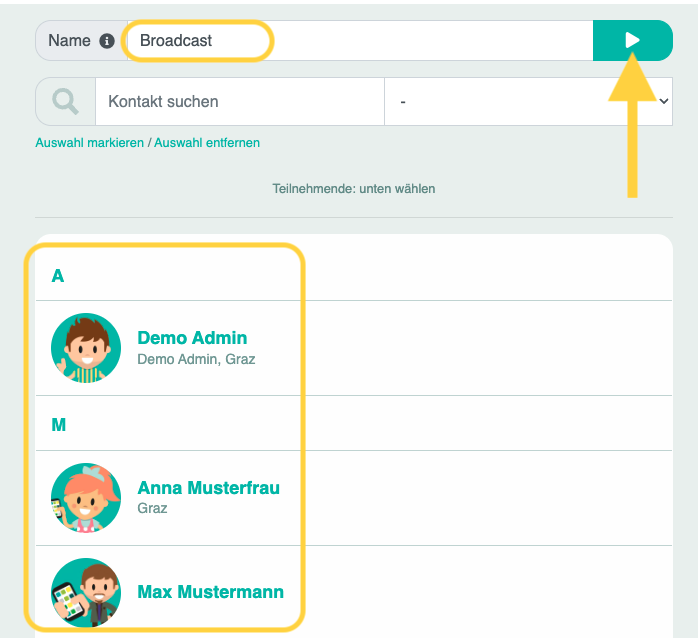This screenshot has height=638, width=698.
Task: Click the Auswahl entfernen link
Action: click(x=207, y=143)
